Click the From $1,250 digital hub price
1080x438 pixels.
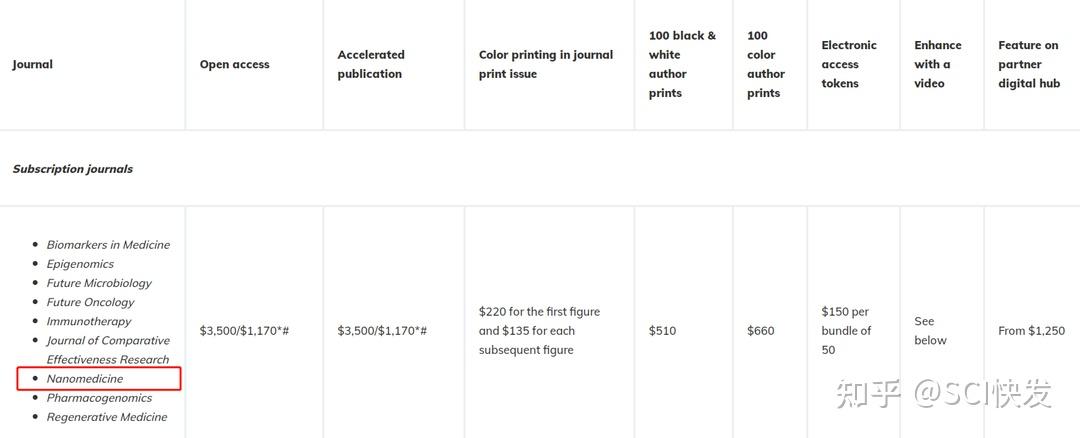coord(1032,331)
